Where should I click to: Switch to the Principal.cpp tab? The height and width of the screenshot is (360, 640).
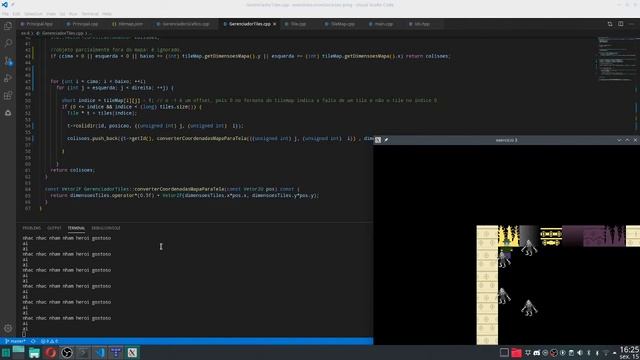click(82, 24)
